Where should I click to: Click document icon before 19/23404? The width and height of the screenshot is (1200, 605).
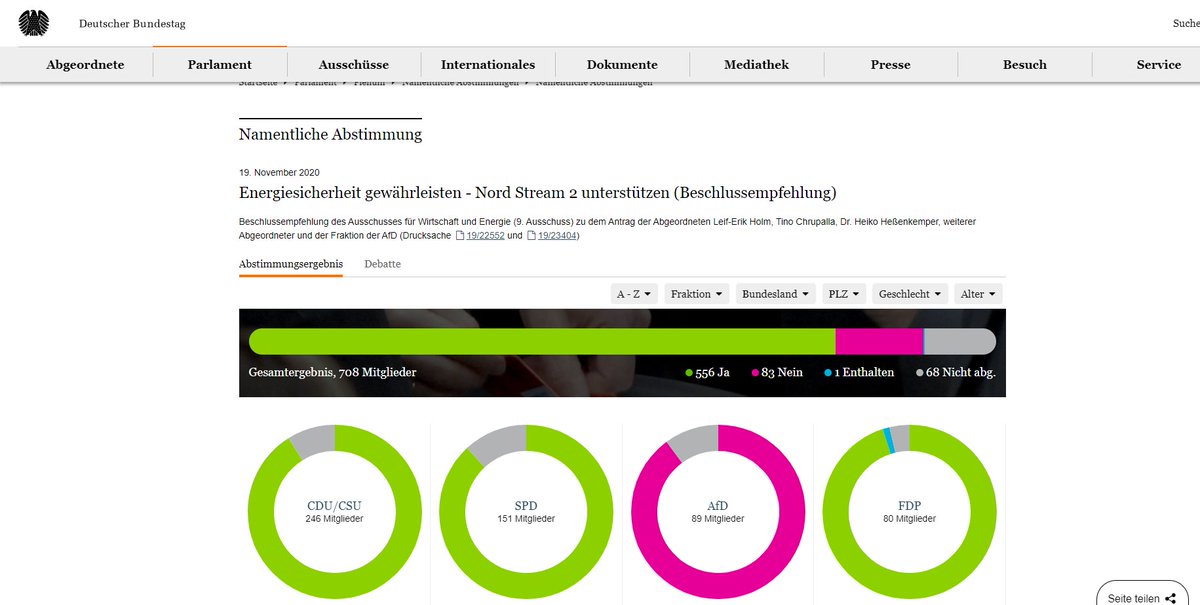pyautogui.click(x=530, y=236)
